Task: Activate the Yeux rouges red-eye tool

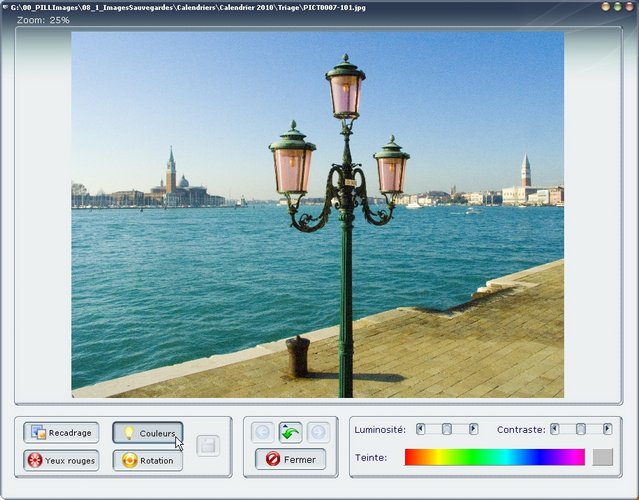Action: click(x=61, y=461)
